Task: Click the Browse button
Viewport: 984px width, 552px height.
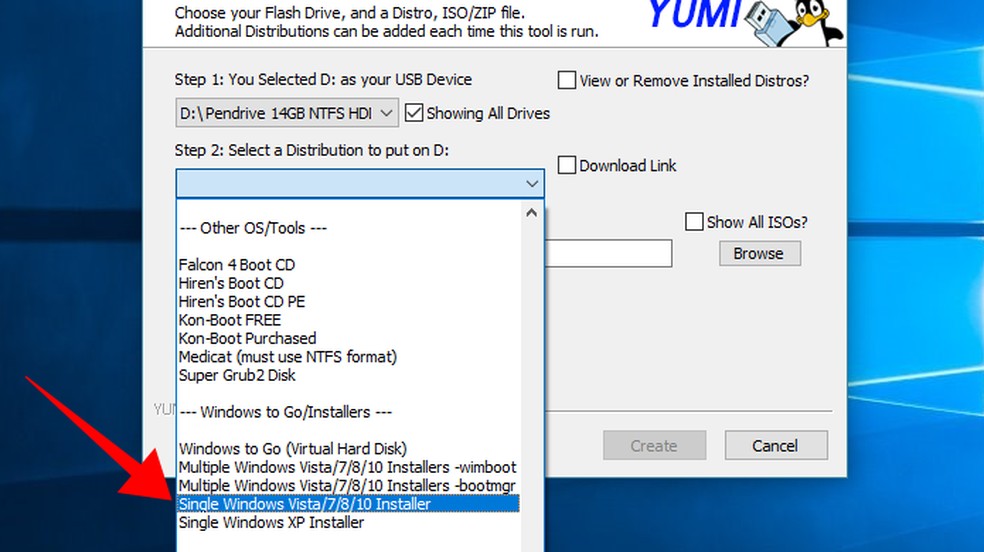Action: click(x=759, y=253)
